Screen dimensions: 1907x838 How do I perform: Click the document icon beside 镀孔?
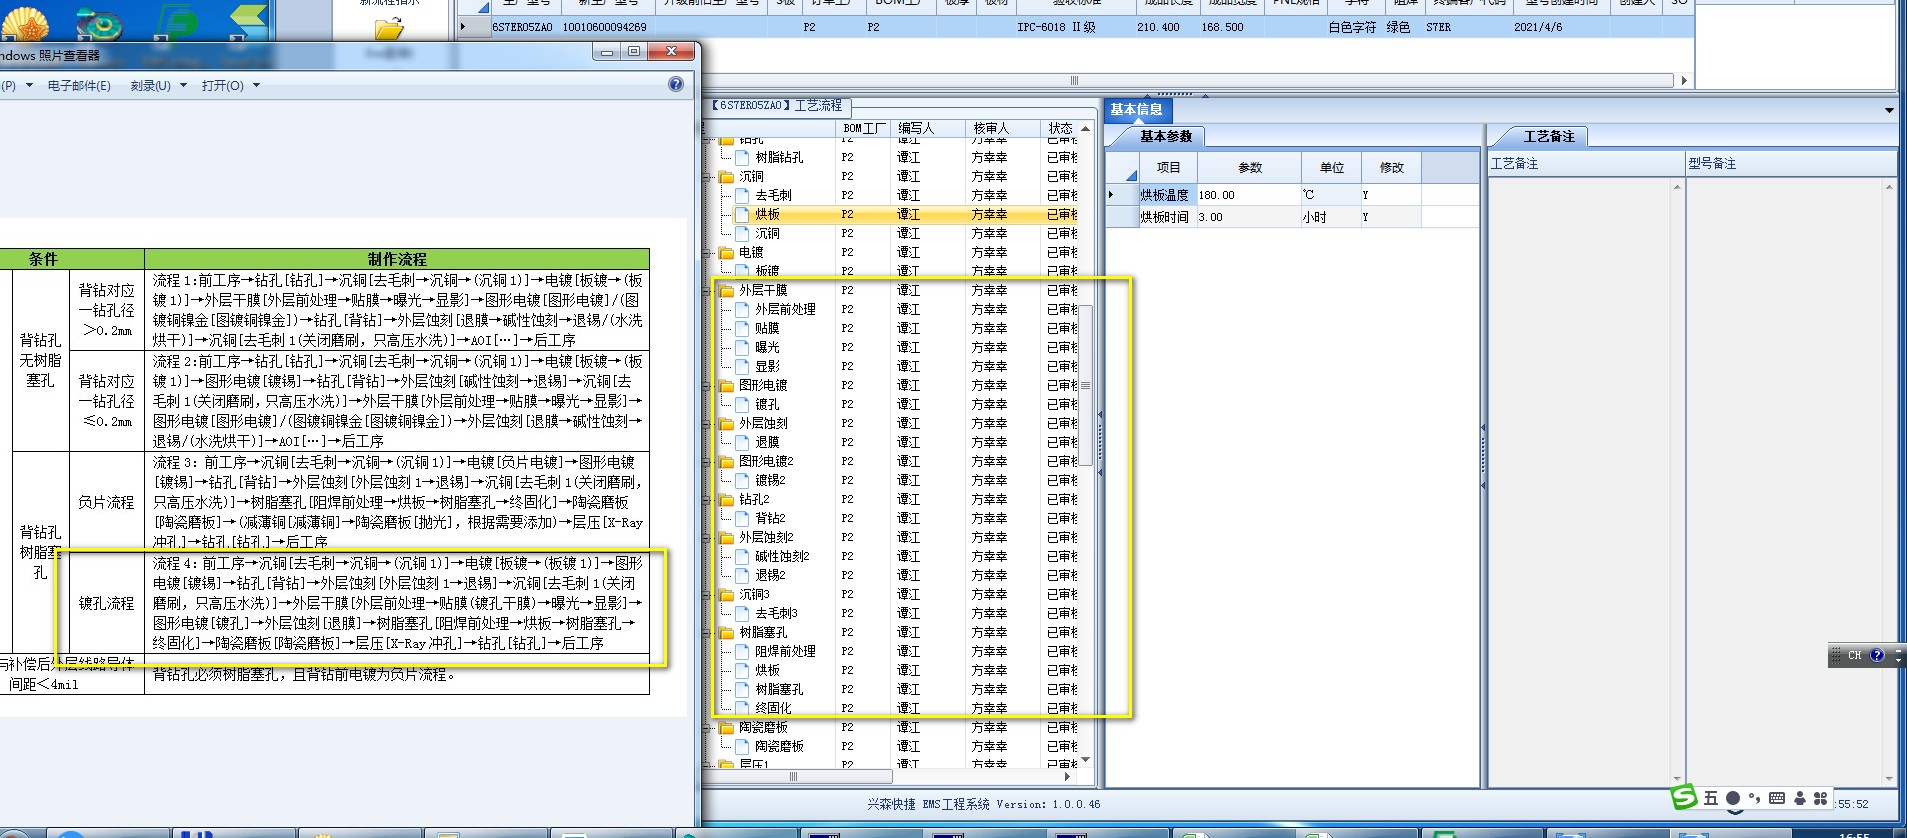point(742,404)
